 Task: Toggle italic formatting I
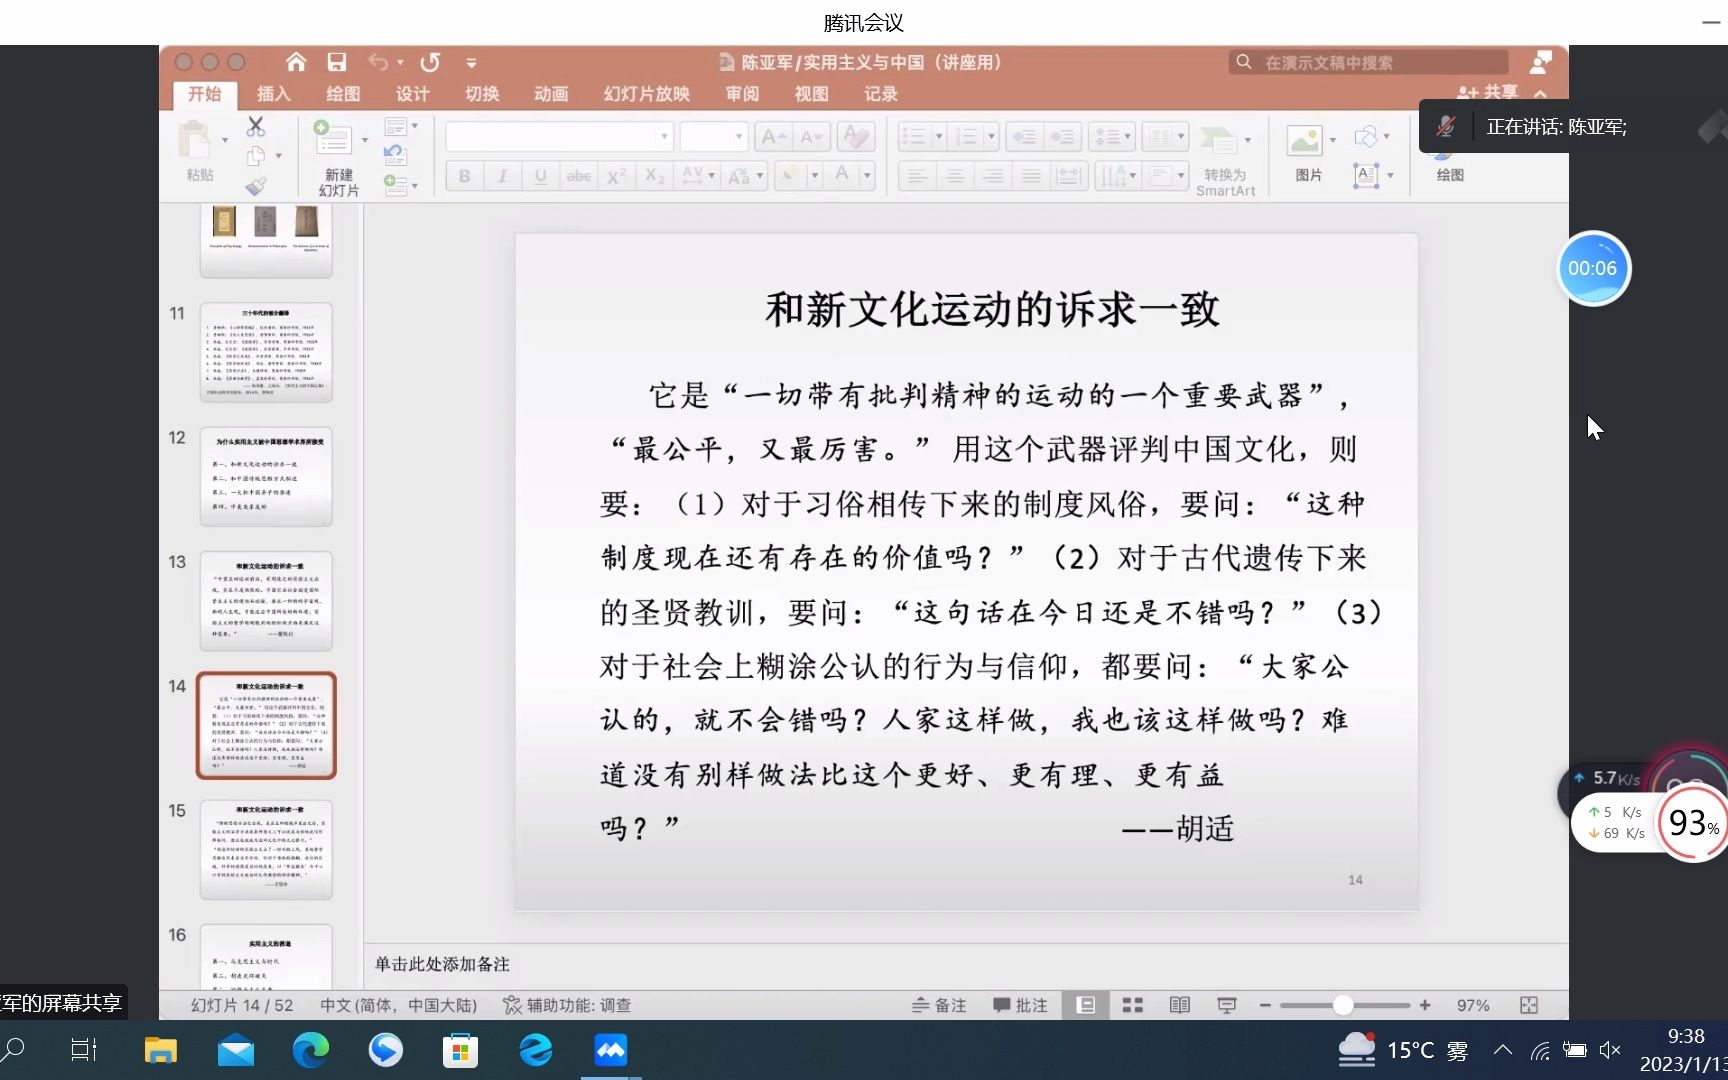click(x=502, y=176)
